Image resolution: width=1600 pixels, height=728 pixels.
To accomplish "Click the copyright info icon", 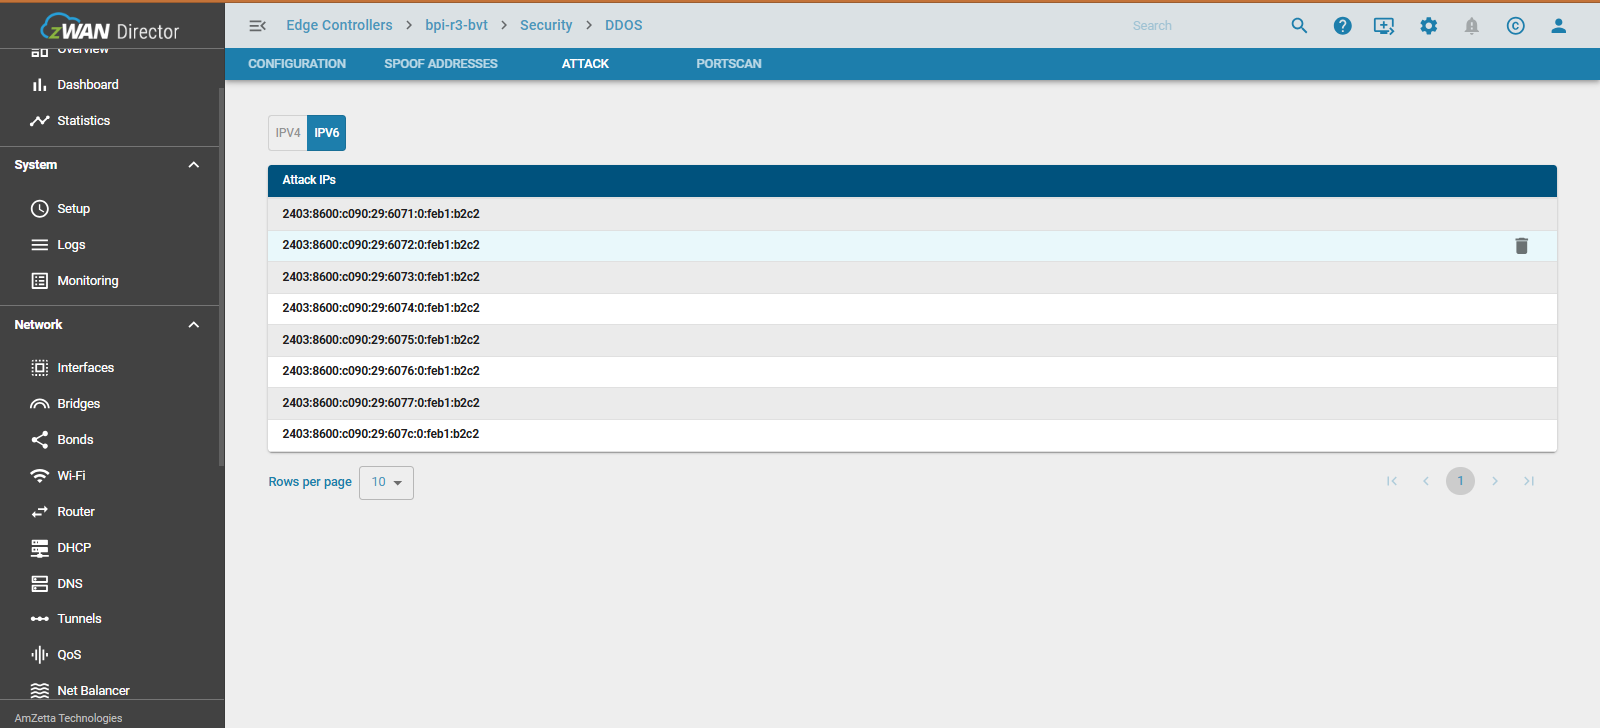I will point(1515,26).
